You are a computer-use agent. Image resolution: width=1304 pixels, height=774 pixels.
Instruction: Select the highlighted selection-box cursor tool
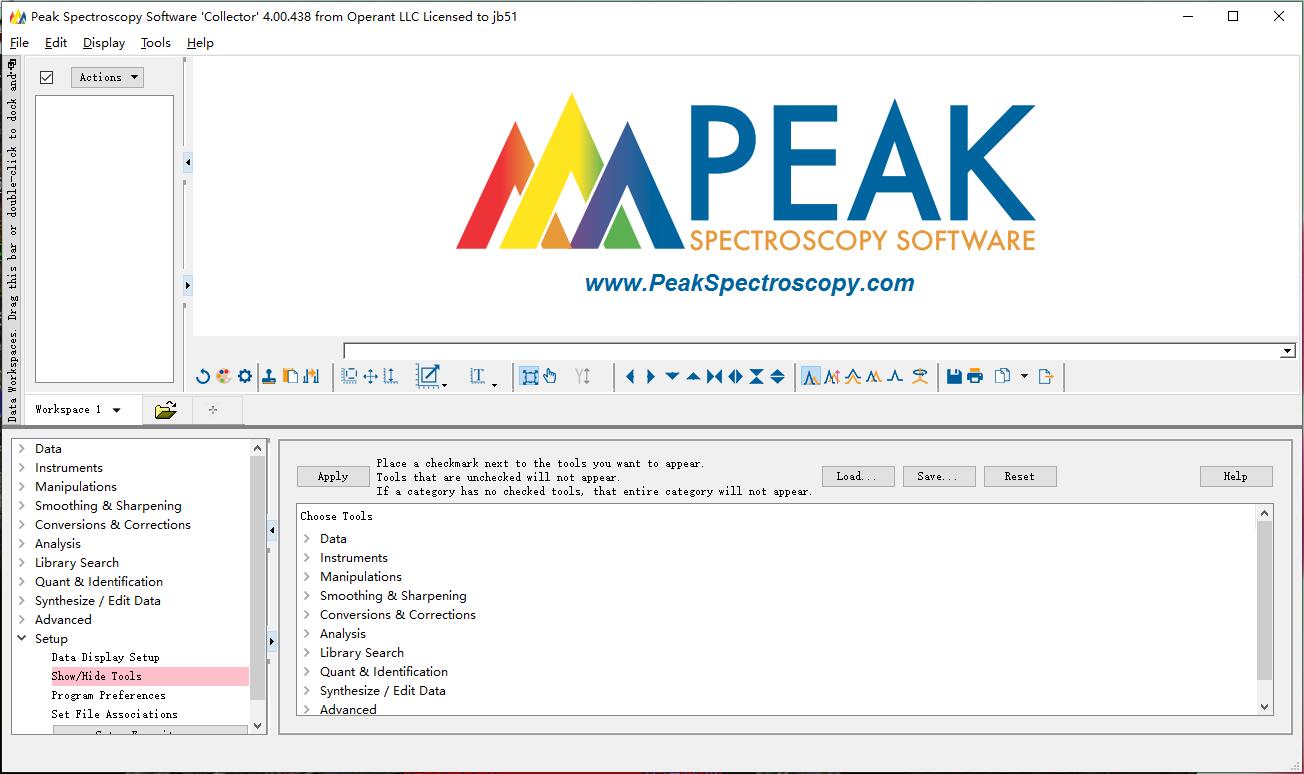(530, 376)
